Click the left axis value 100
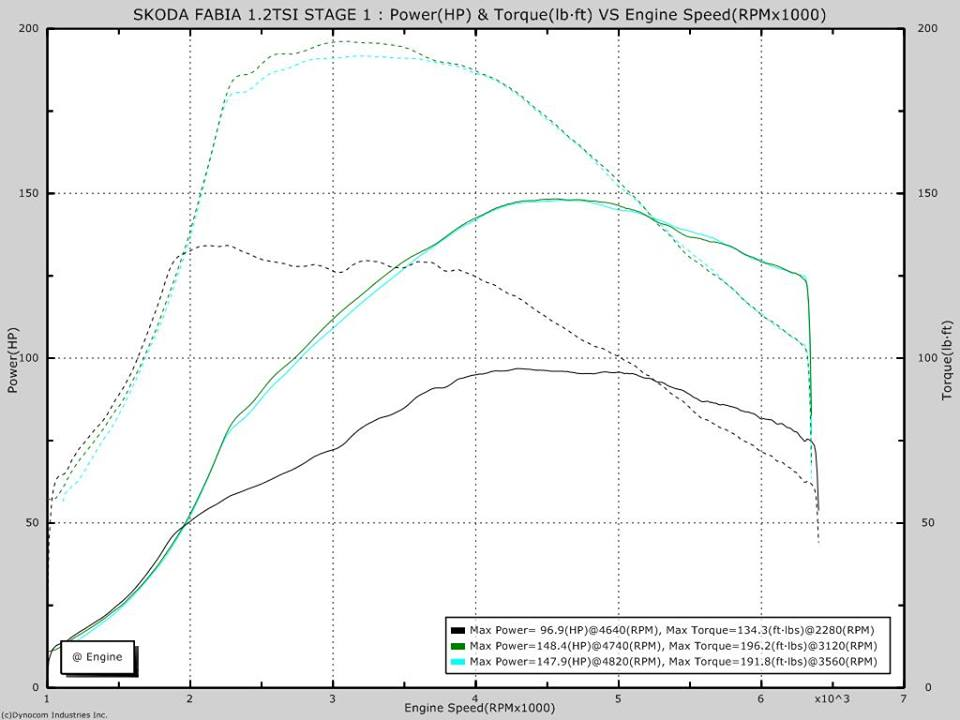 29,358
